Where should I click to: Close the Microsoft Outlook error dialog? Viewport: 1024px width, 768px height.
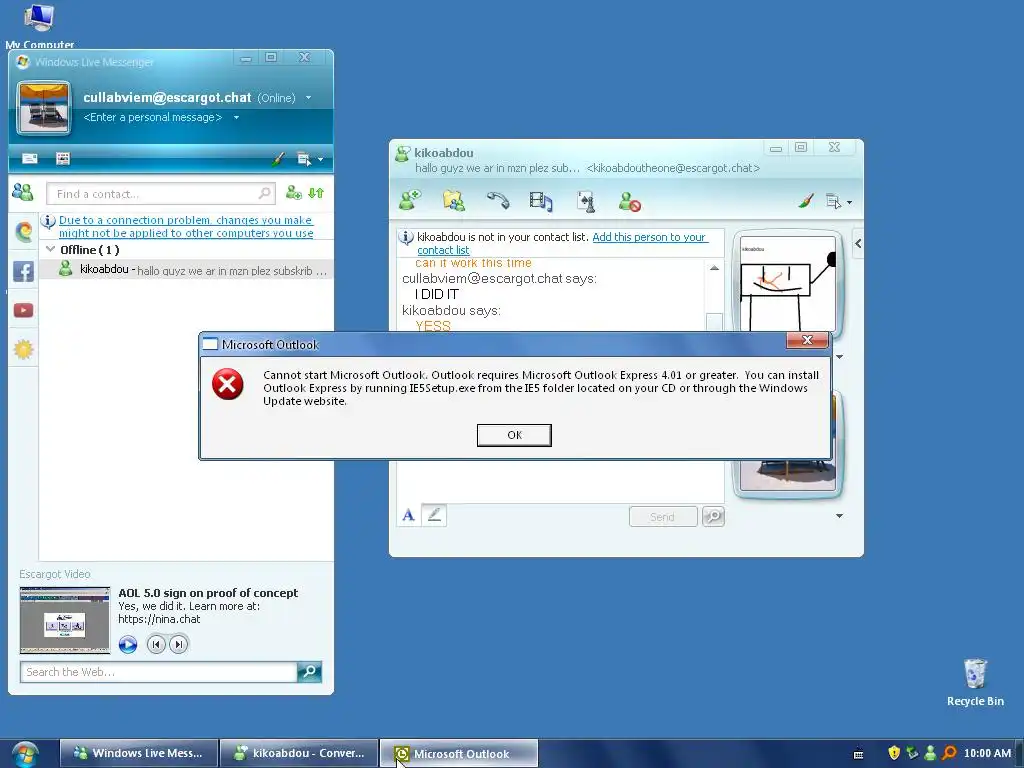807,340
